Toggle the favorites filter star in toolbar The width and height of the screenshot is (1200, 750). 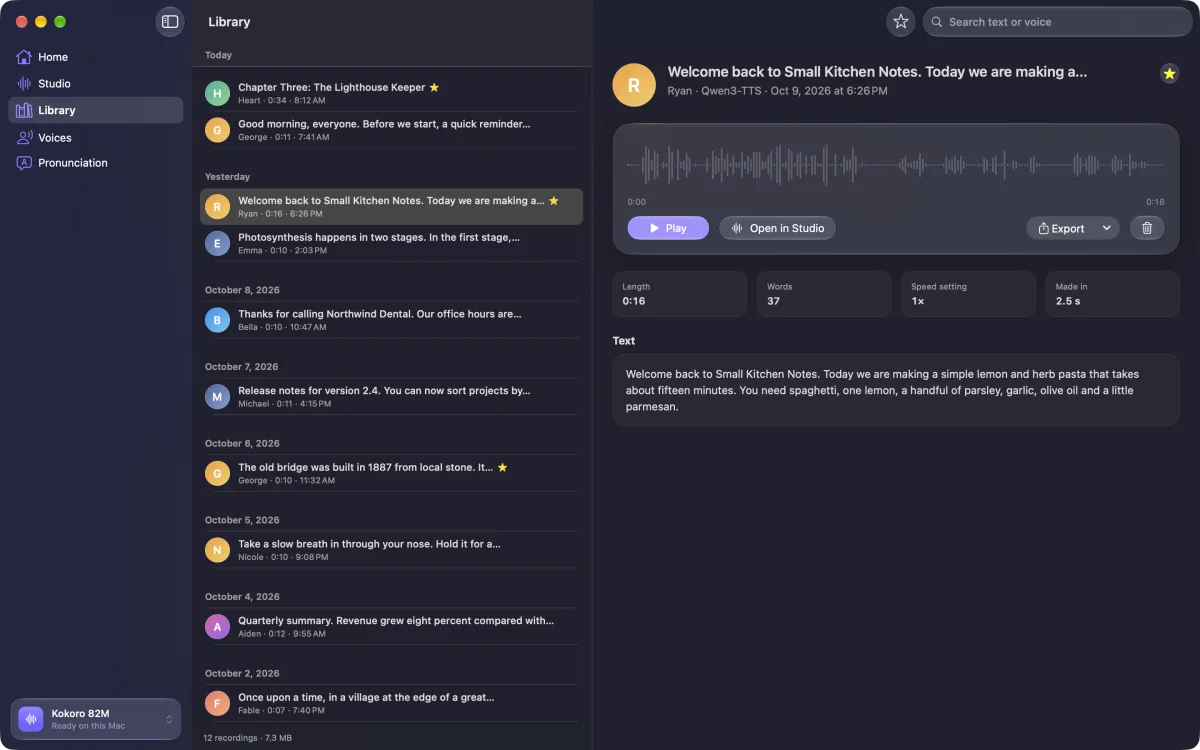click(901, 22)
